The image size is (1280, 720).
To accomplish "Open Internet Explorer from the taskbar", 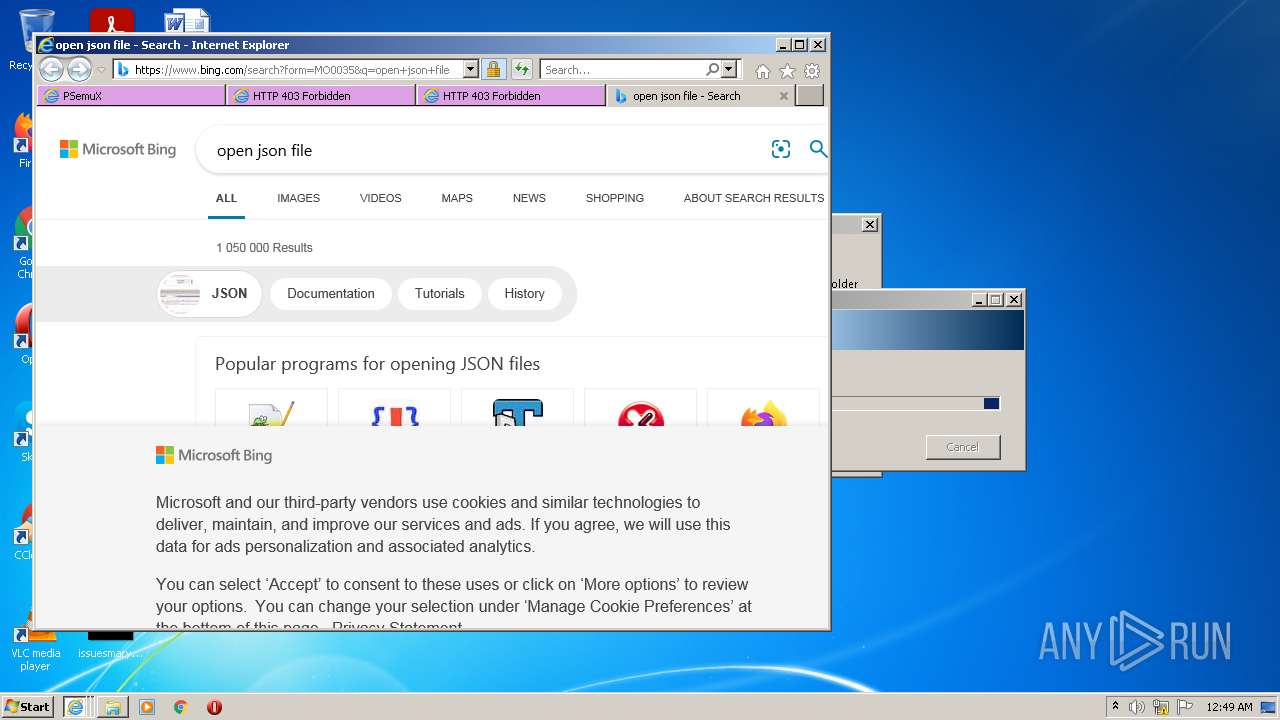I will pyautogui.click(x=75, y=707).
